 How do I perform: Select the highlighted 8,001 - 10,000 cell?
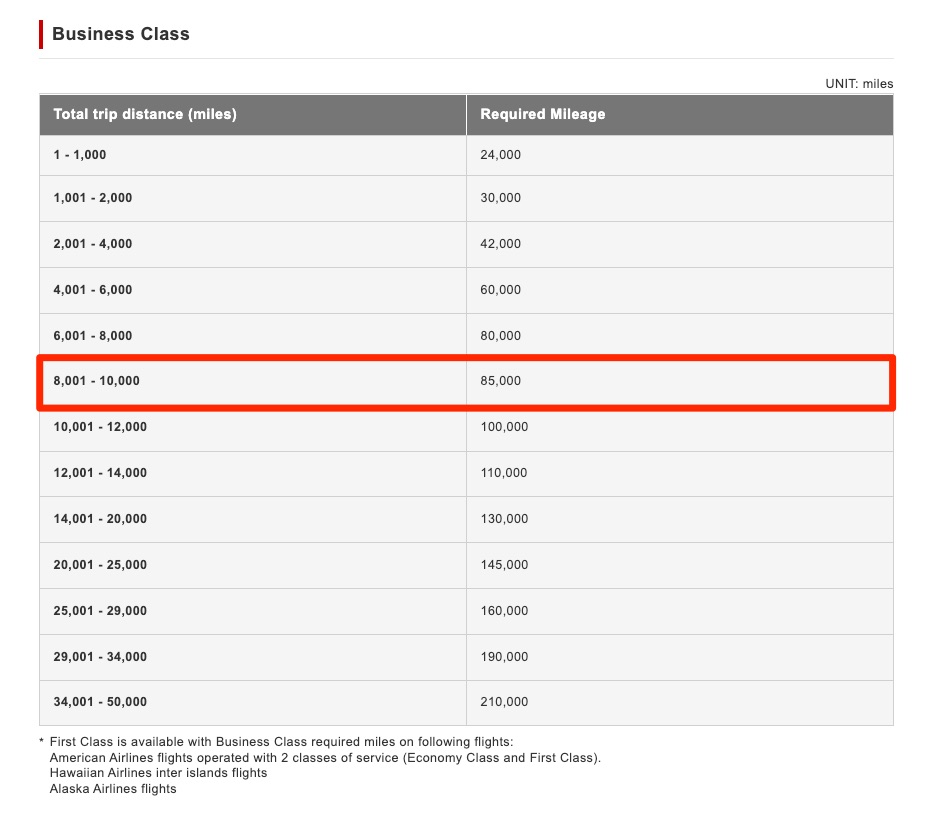pyautogui.click(x=96, y=381)
